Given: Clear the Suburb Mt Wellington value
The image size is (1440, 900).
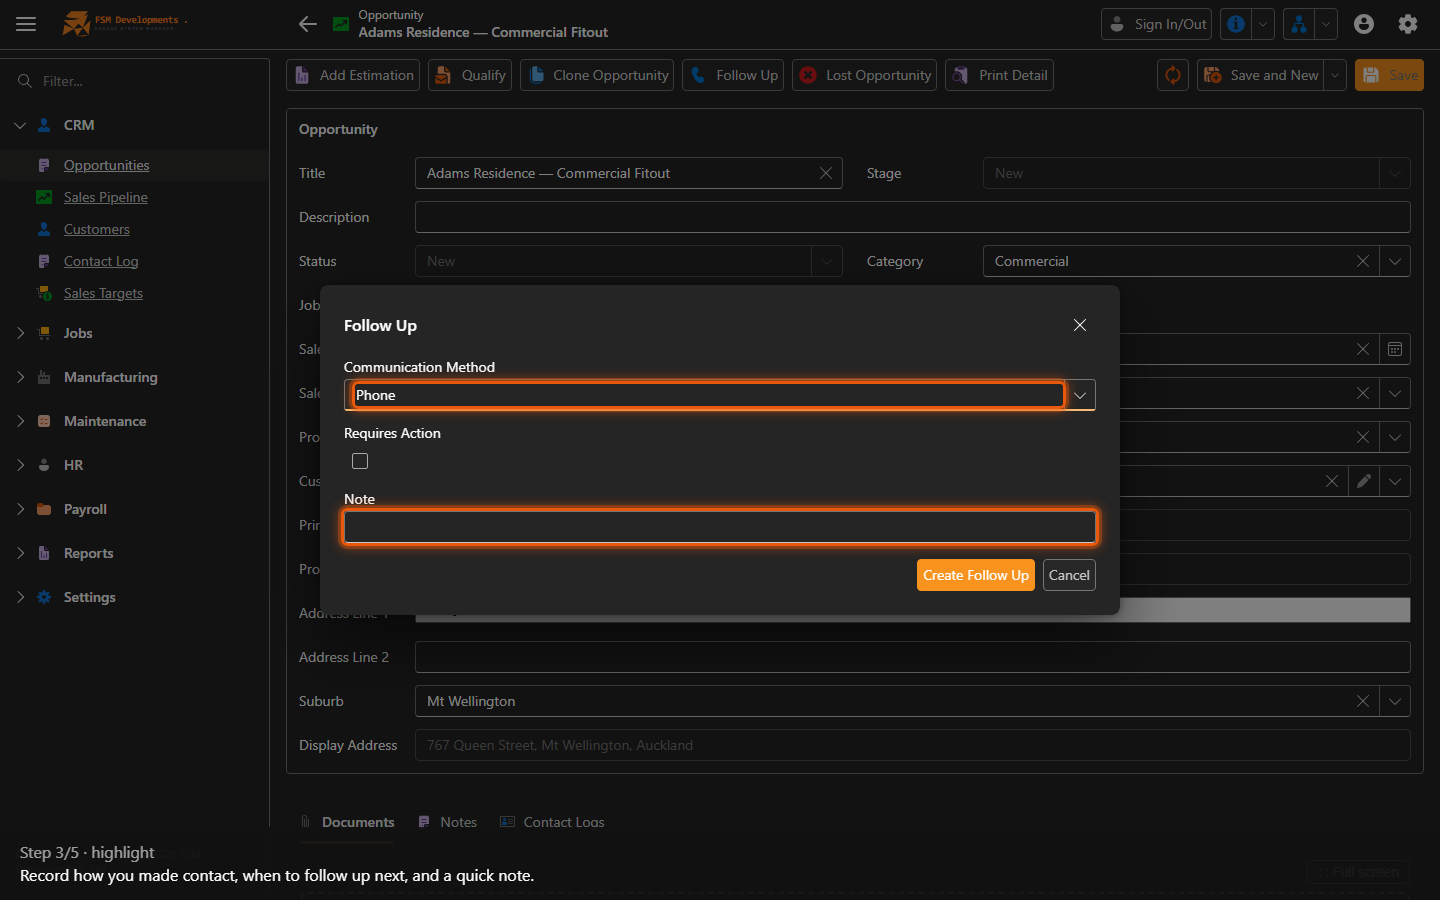Looking at the screenshot, I should pos(1363,701).
